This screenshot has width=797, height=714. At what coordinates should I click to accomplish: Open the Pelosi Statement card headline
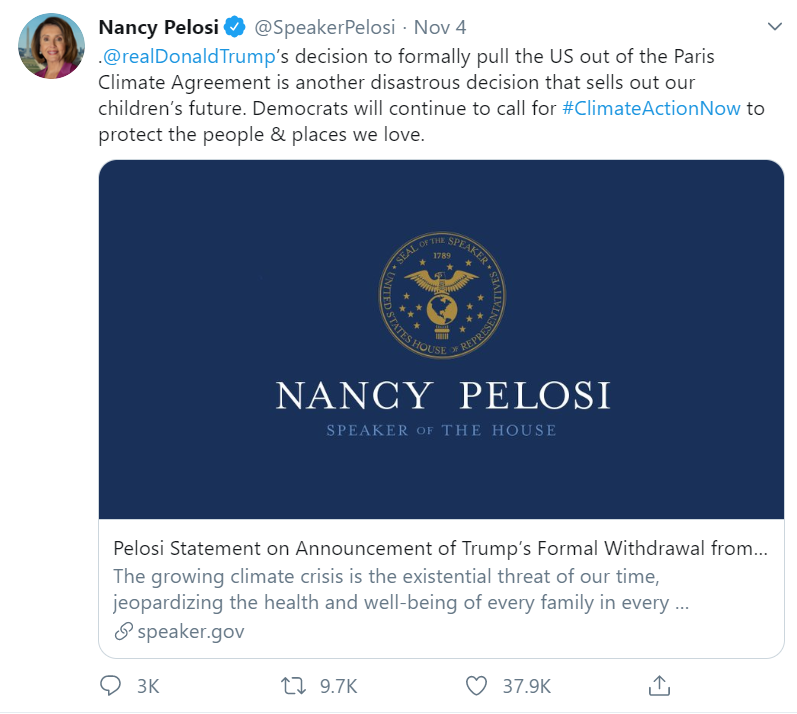[440, 548]
